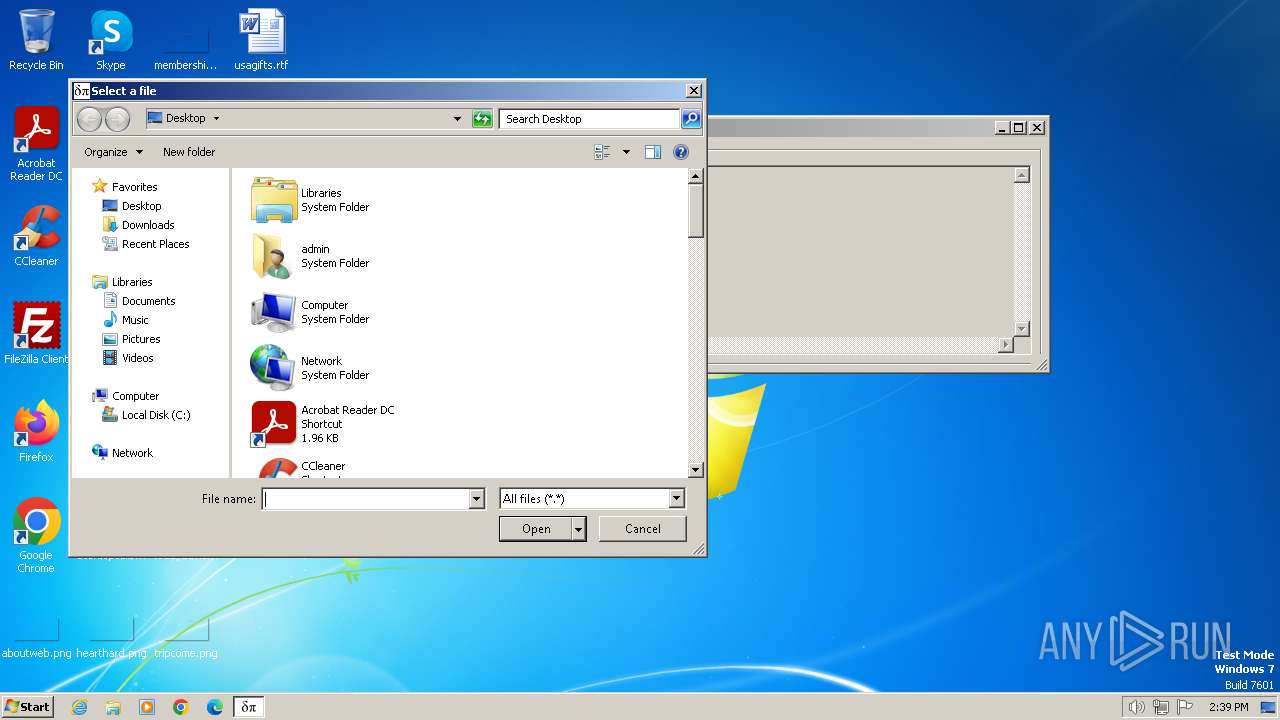Select the Libraries folder icon in the file list
Image resolution: width=1280 pixels, height=720 pixels.
pyautogui.click(x=274, y=200)
